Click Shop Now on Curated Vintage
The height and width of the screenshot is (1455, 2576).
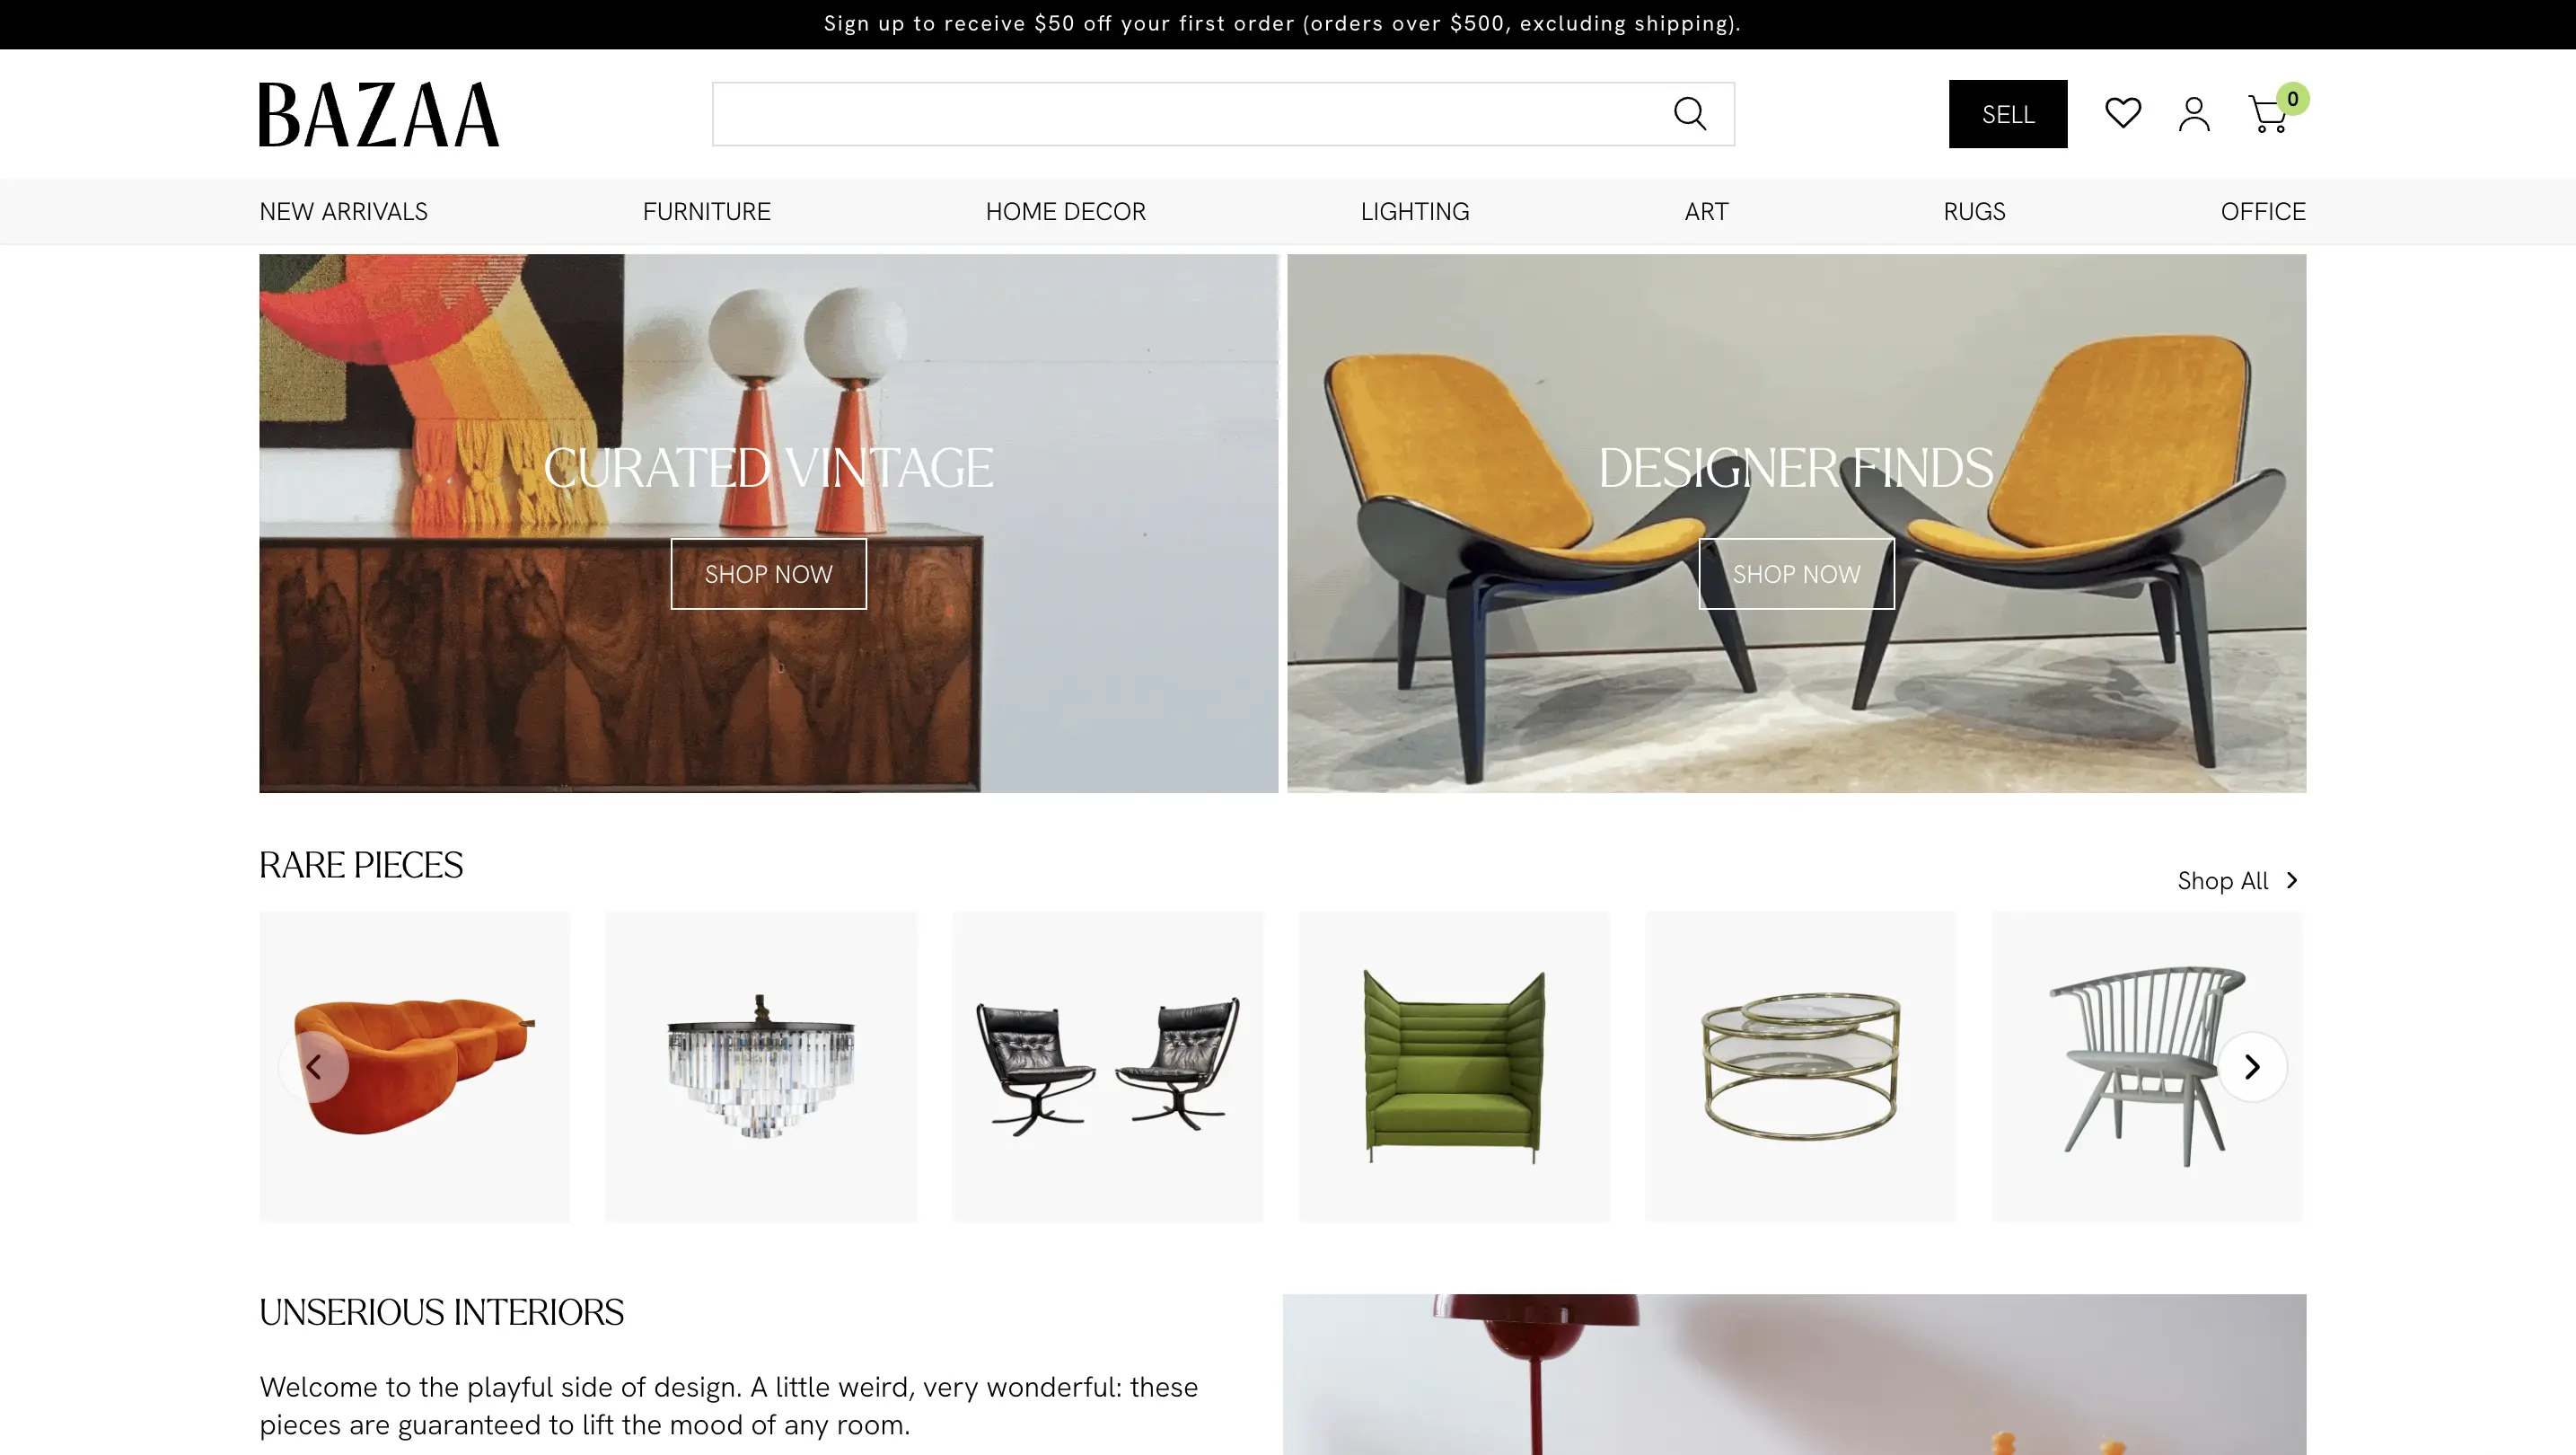pos(768,574)
